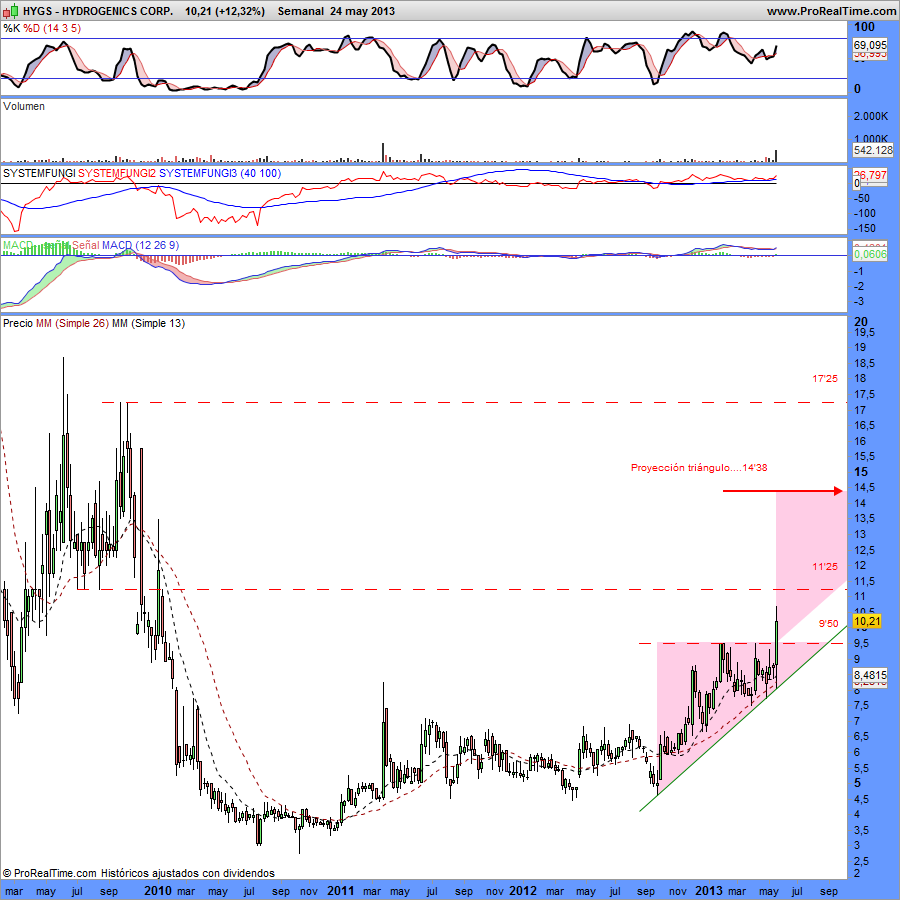Viewport: 900px width, 900px height.
Task: Click the 2012 year on time axis
Action: pyautogui.click(x=523, y=890)
